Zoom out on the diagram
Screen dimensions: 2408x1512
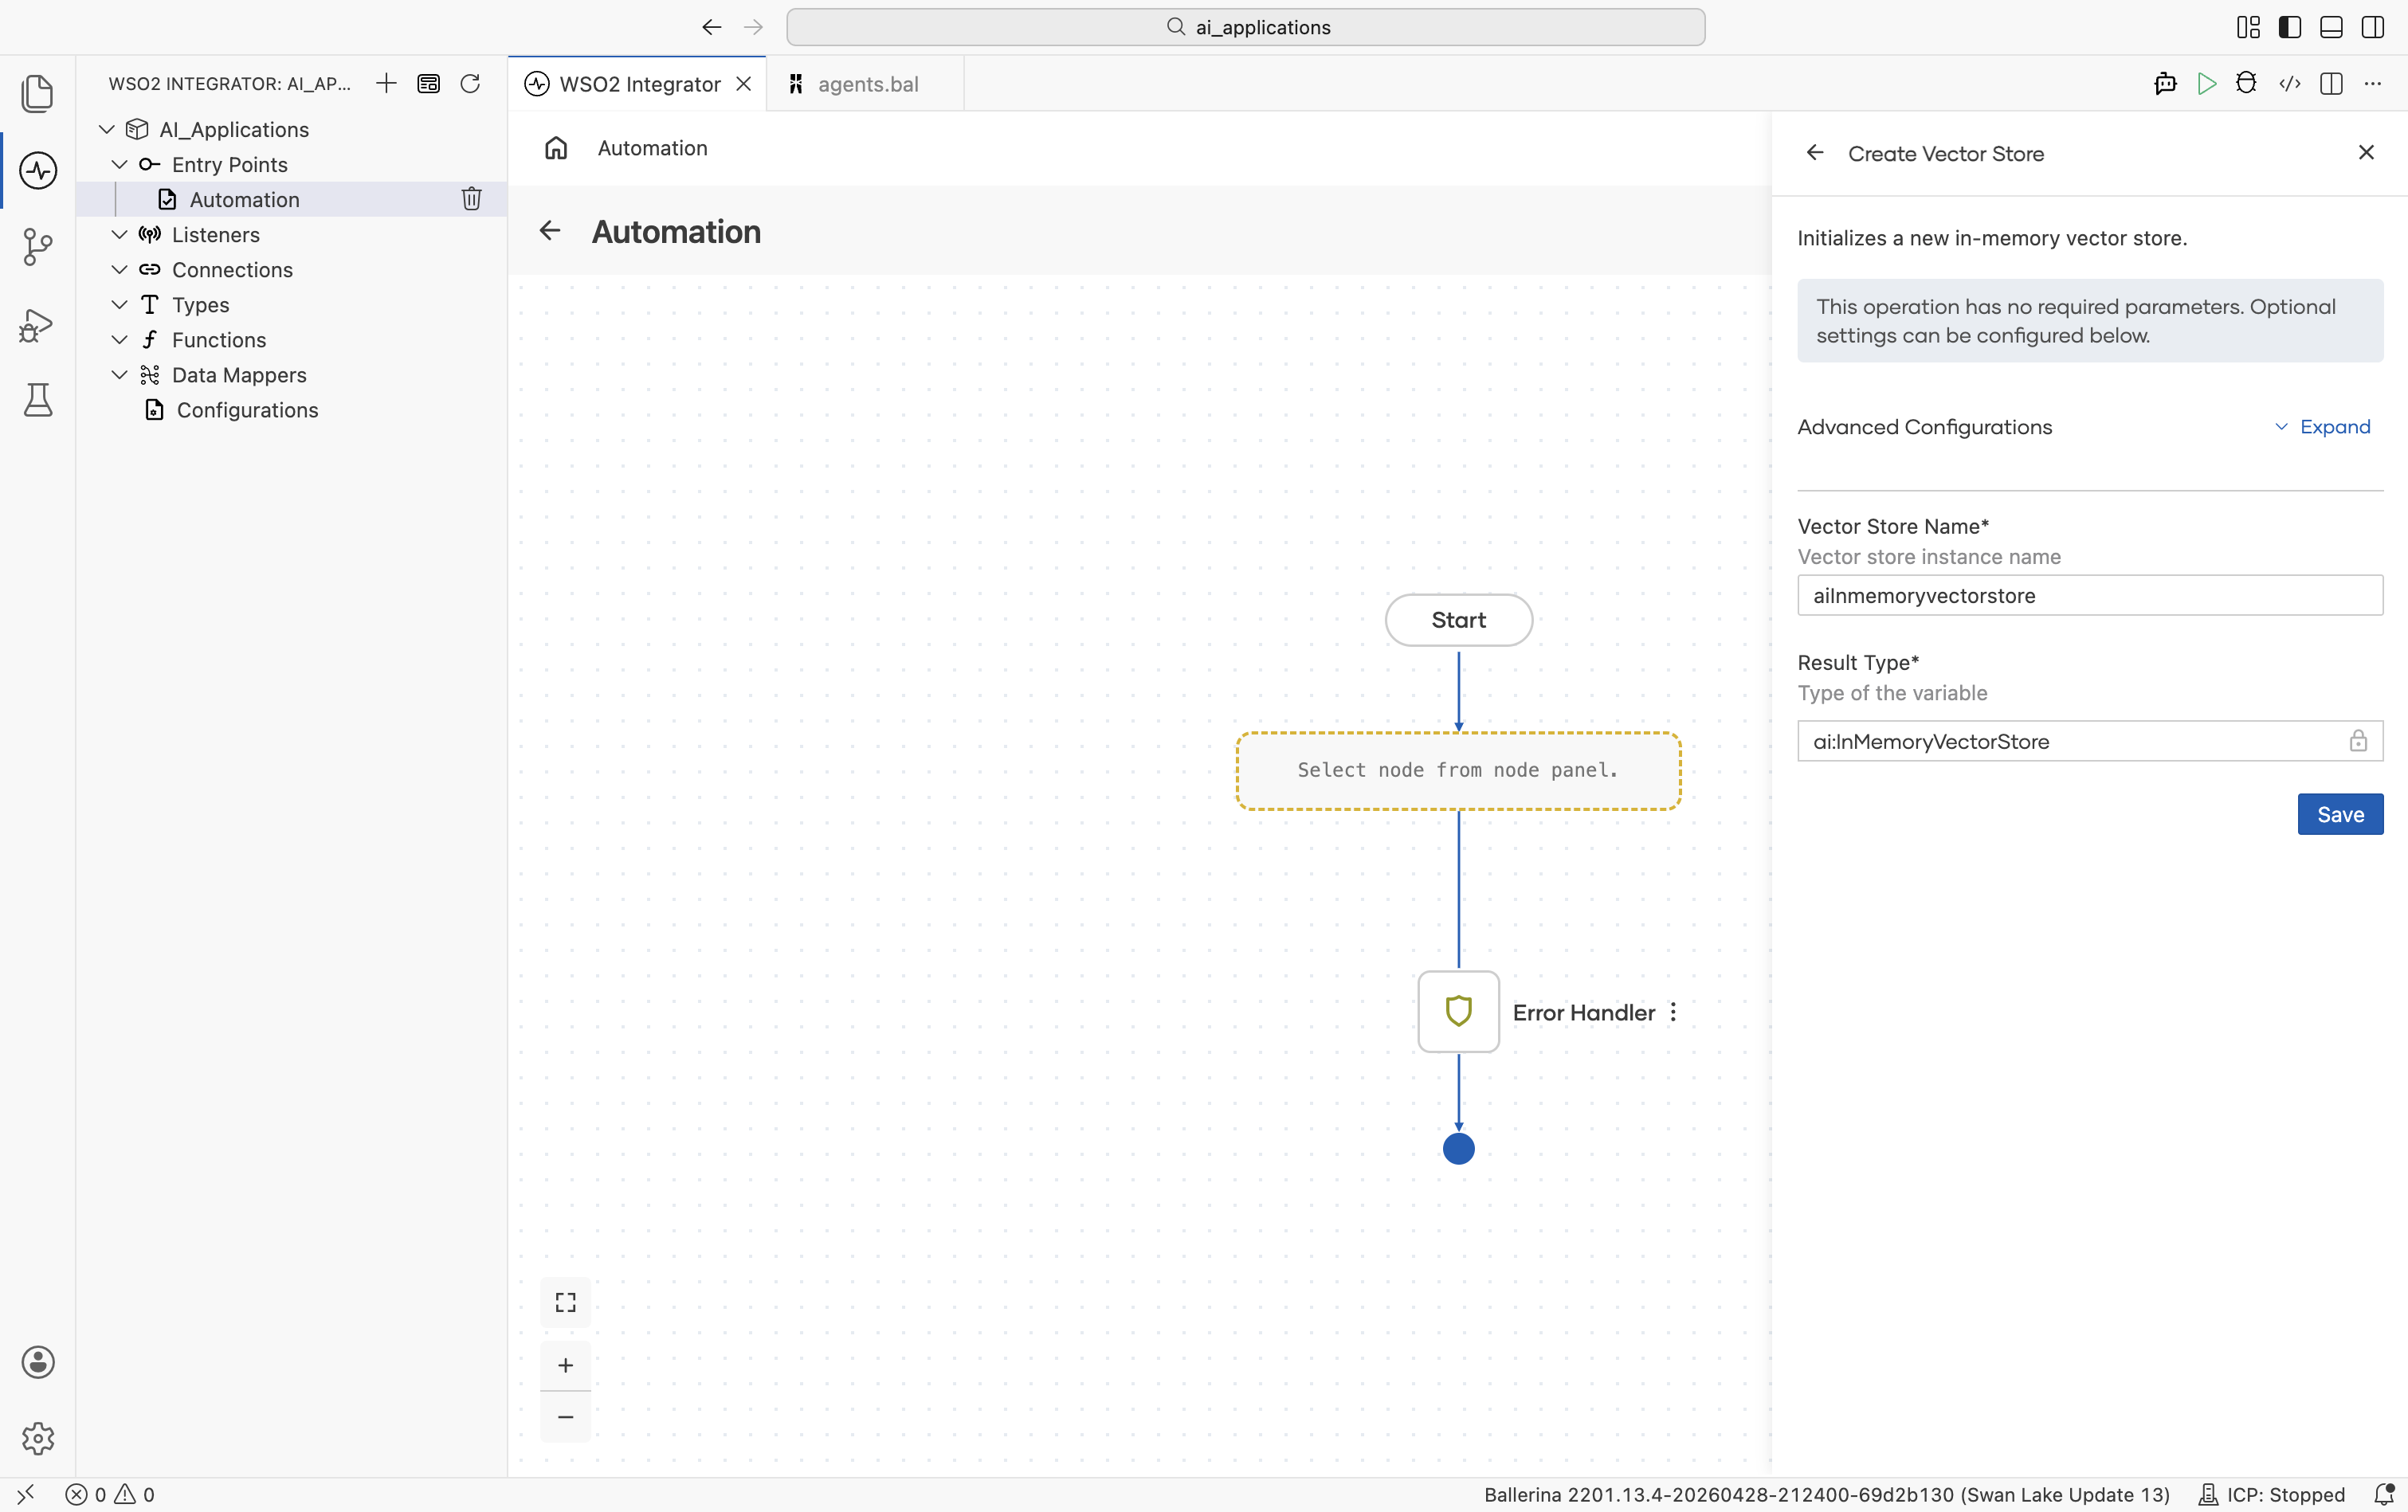tap(566, 1417)
